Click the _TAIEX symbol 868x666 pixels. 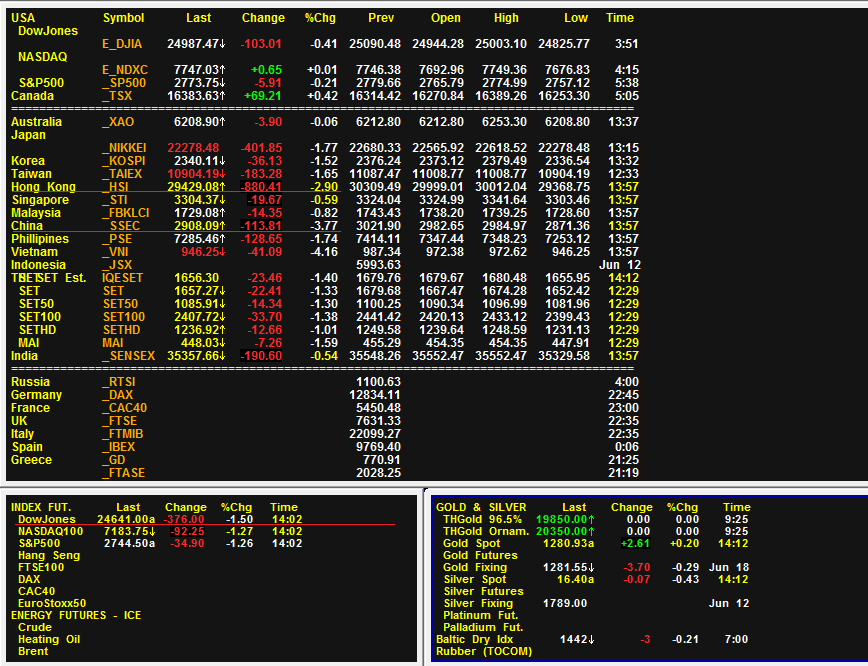(x=122, y=174)
